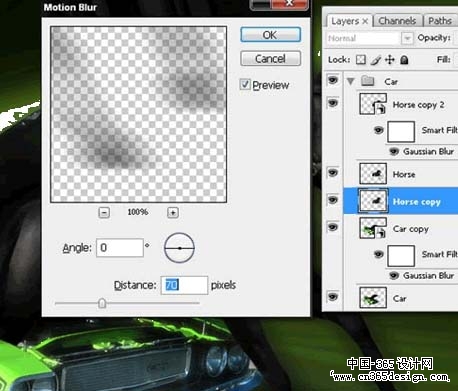The height and width of the screenshot is (391, 458).
Task: Toggle Gaussian Blur filter visibility under Horse copy 2
Action: (394, 152)
